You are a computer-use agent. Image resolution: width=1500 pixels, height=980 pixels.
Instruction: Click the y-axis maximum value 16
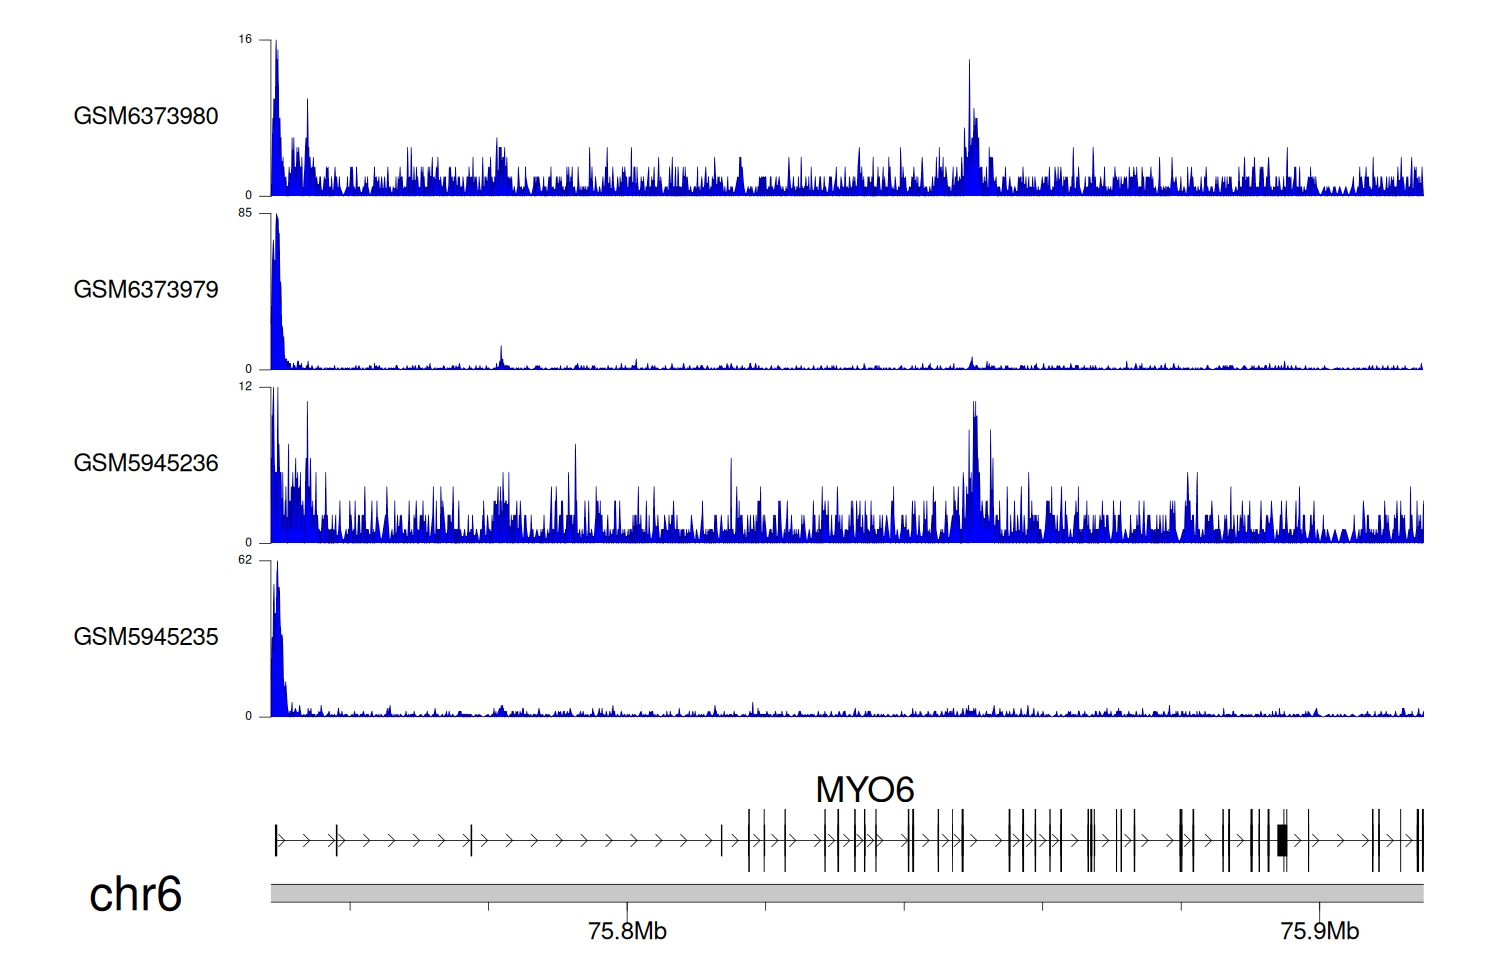click(x=245, y=40)
